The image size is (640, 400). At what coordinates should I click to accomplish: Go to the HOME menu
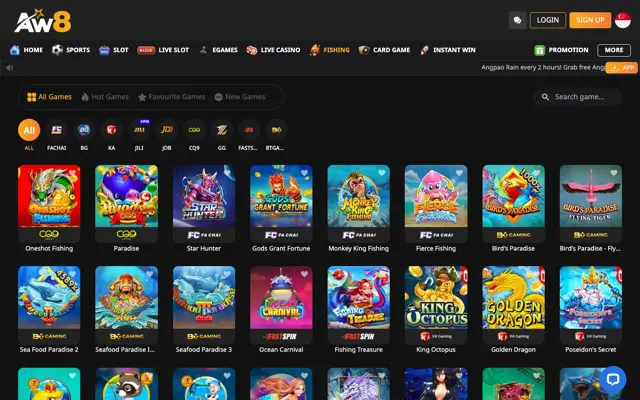(27, 50)
